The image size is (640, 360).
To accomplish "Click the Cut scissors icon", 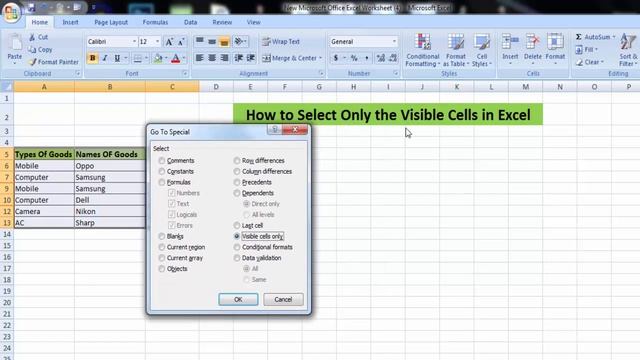I will click(32, 37).
